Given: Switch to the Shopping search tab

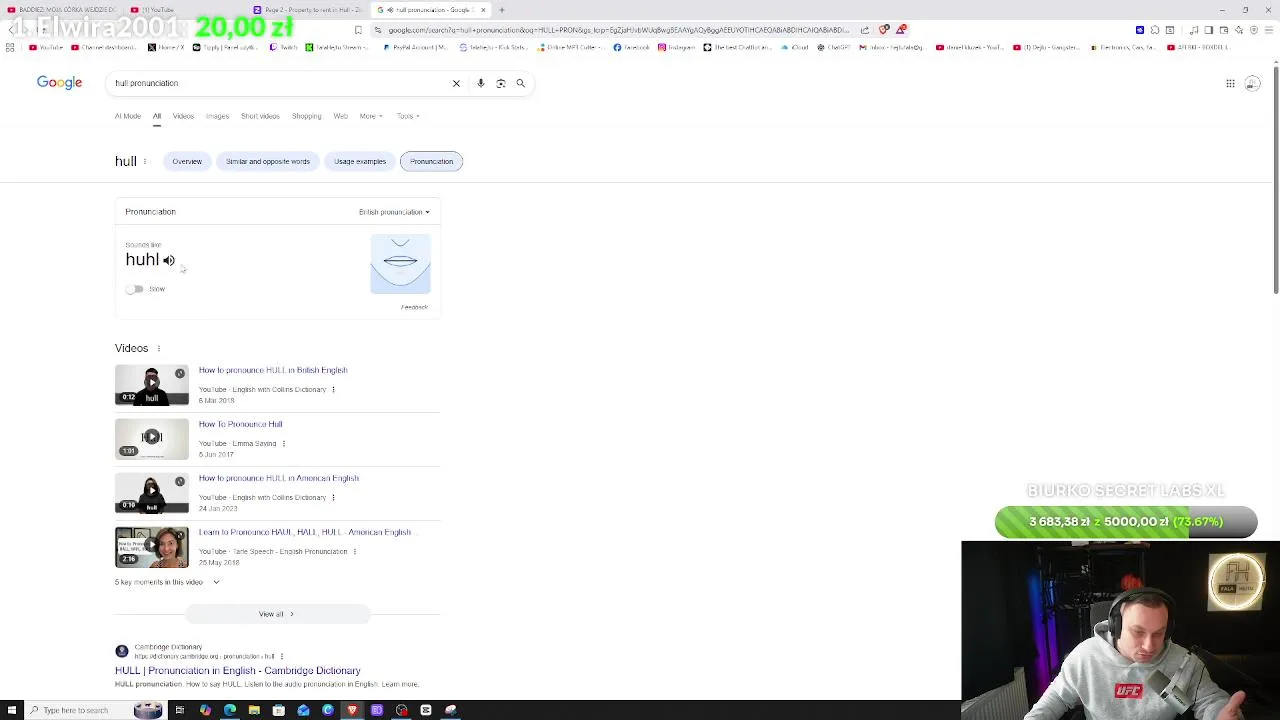Looking at the screenshot, I should [307, 116].
